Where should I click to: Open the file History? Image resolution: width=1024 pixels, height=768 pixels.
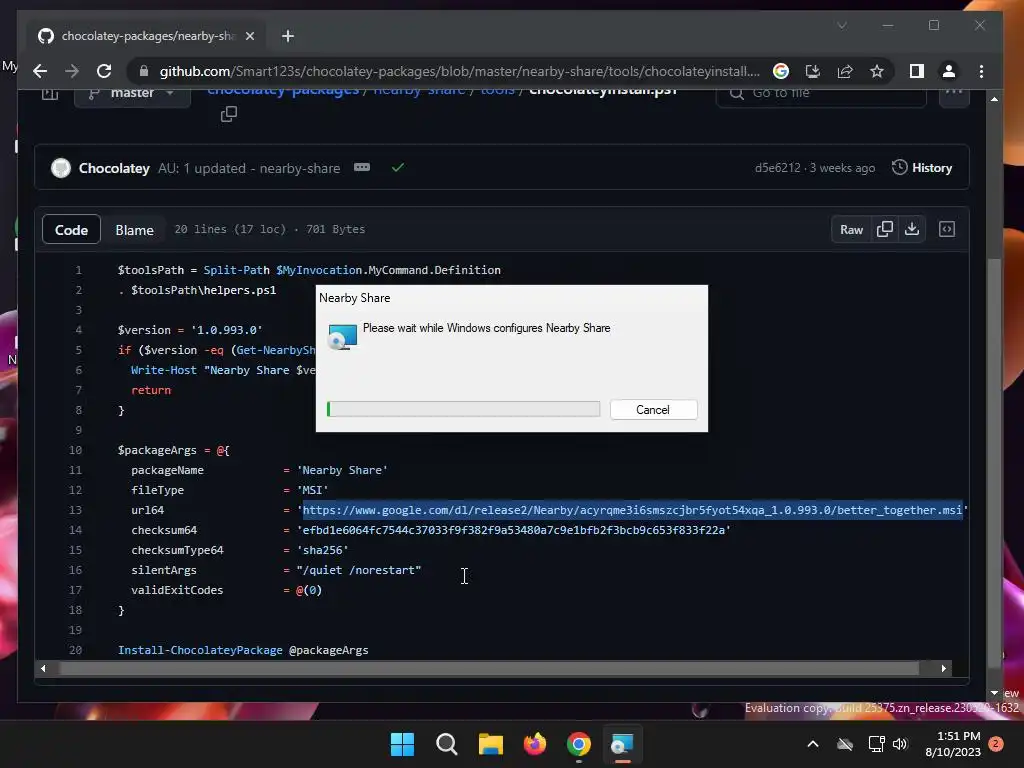[x=922, y=168]
